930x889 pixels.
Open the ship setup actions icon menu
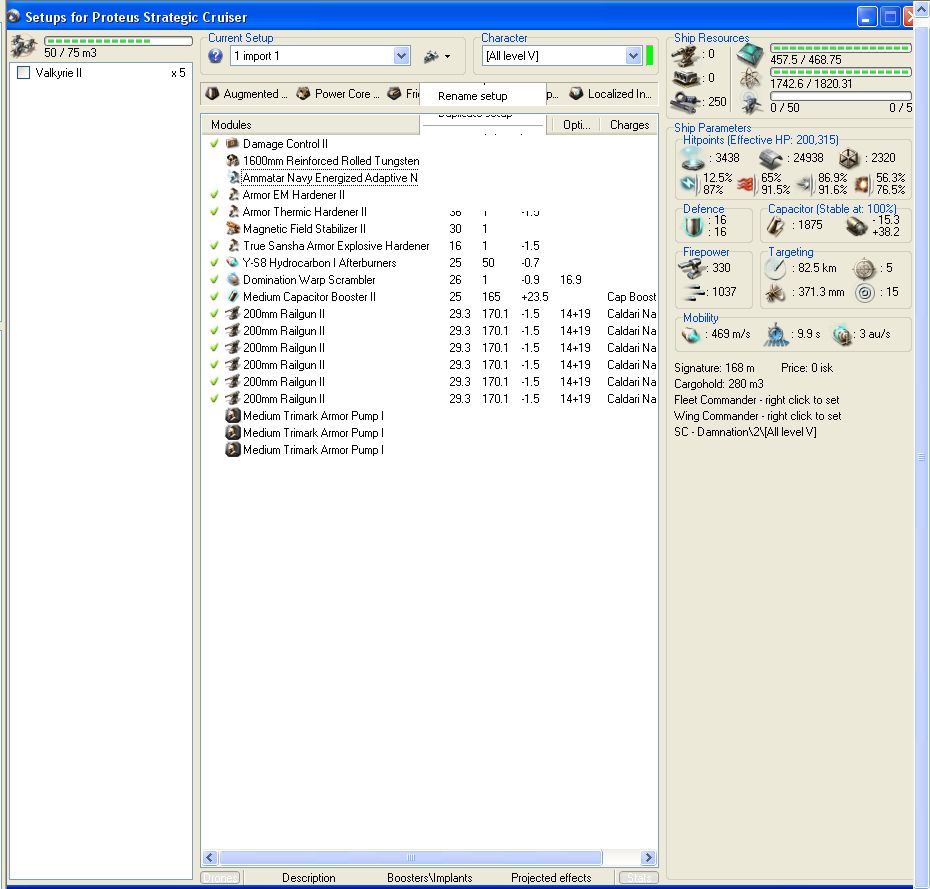click(436, 56)
